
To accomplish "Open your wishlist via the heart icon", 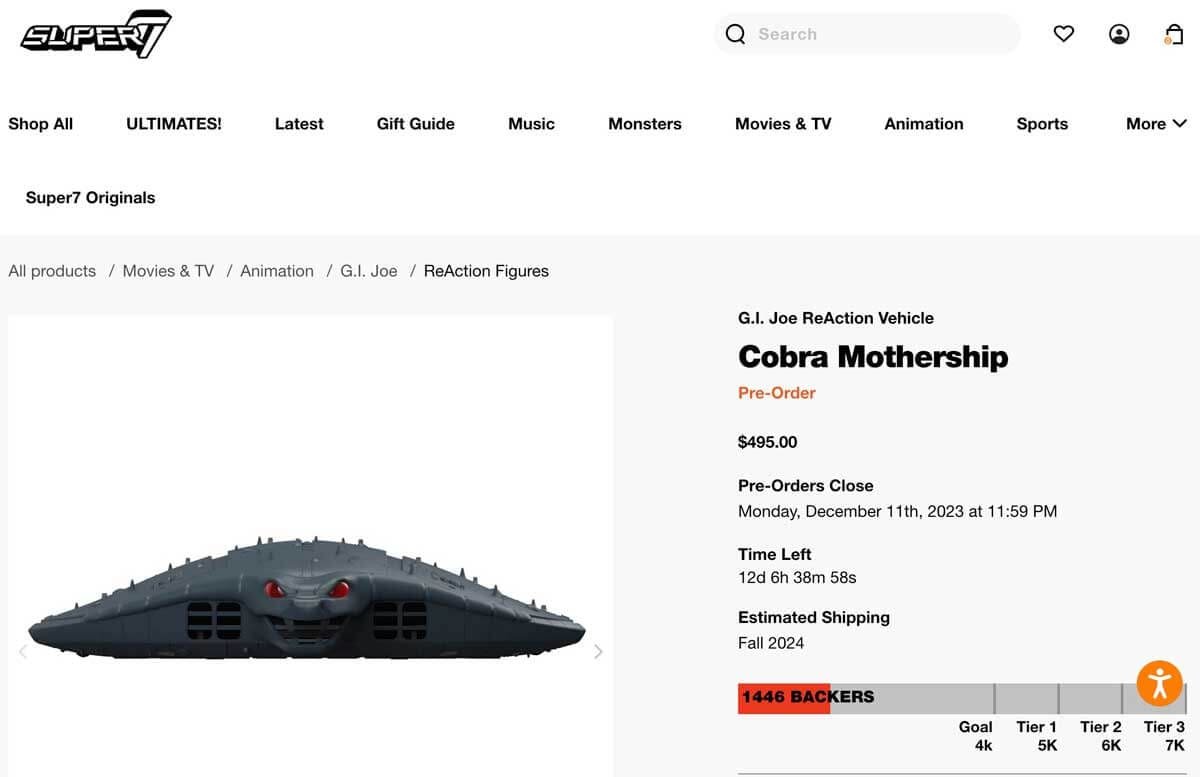I will [1063, 33].
